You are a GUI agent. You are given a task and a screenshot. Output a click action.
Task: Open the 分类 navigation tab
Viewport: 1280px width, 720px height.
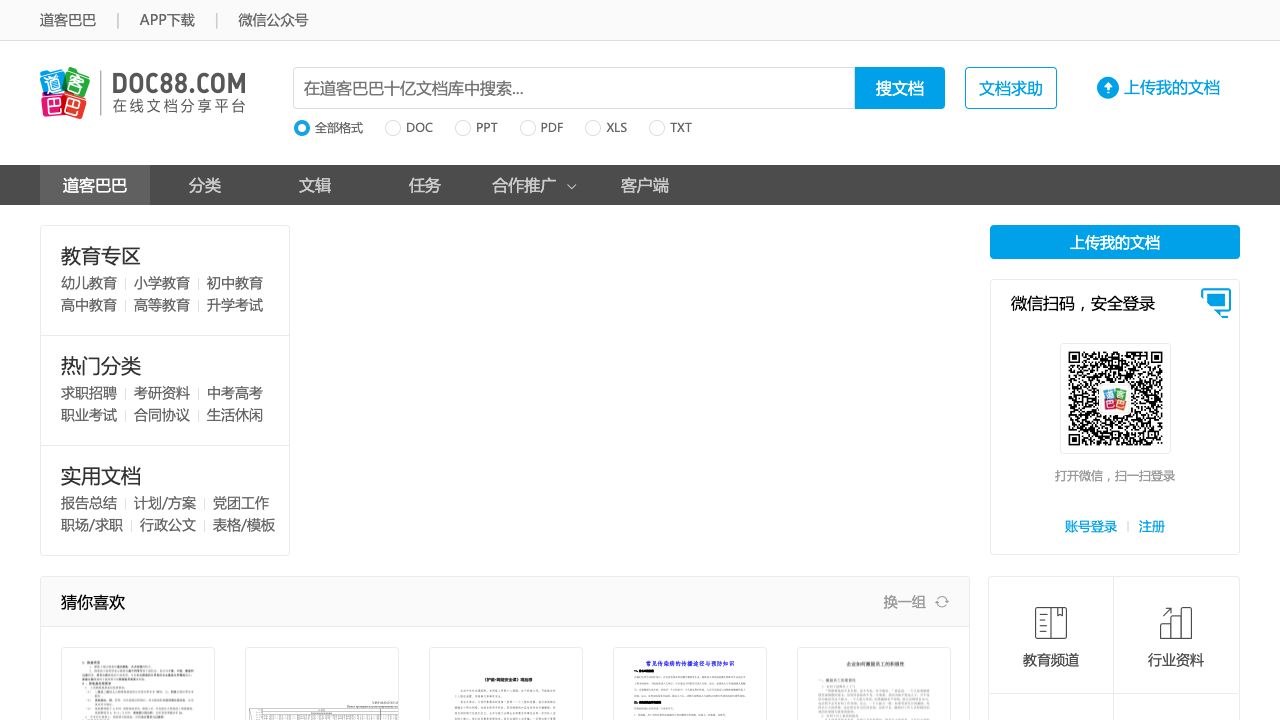pyautogui.click(x=205, y=185)
